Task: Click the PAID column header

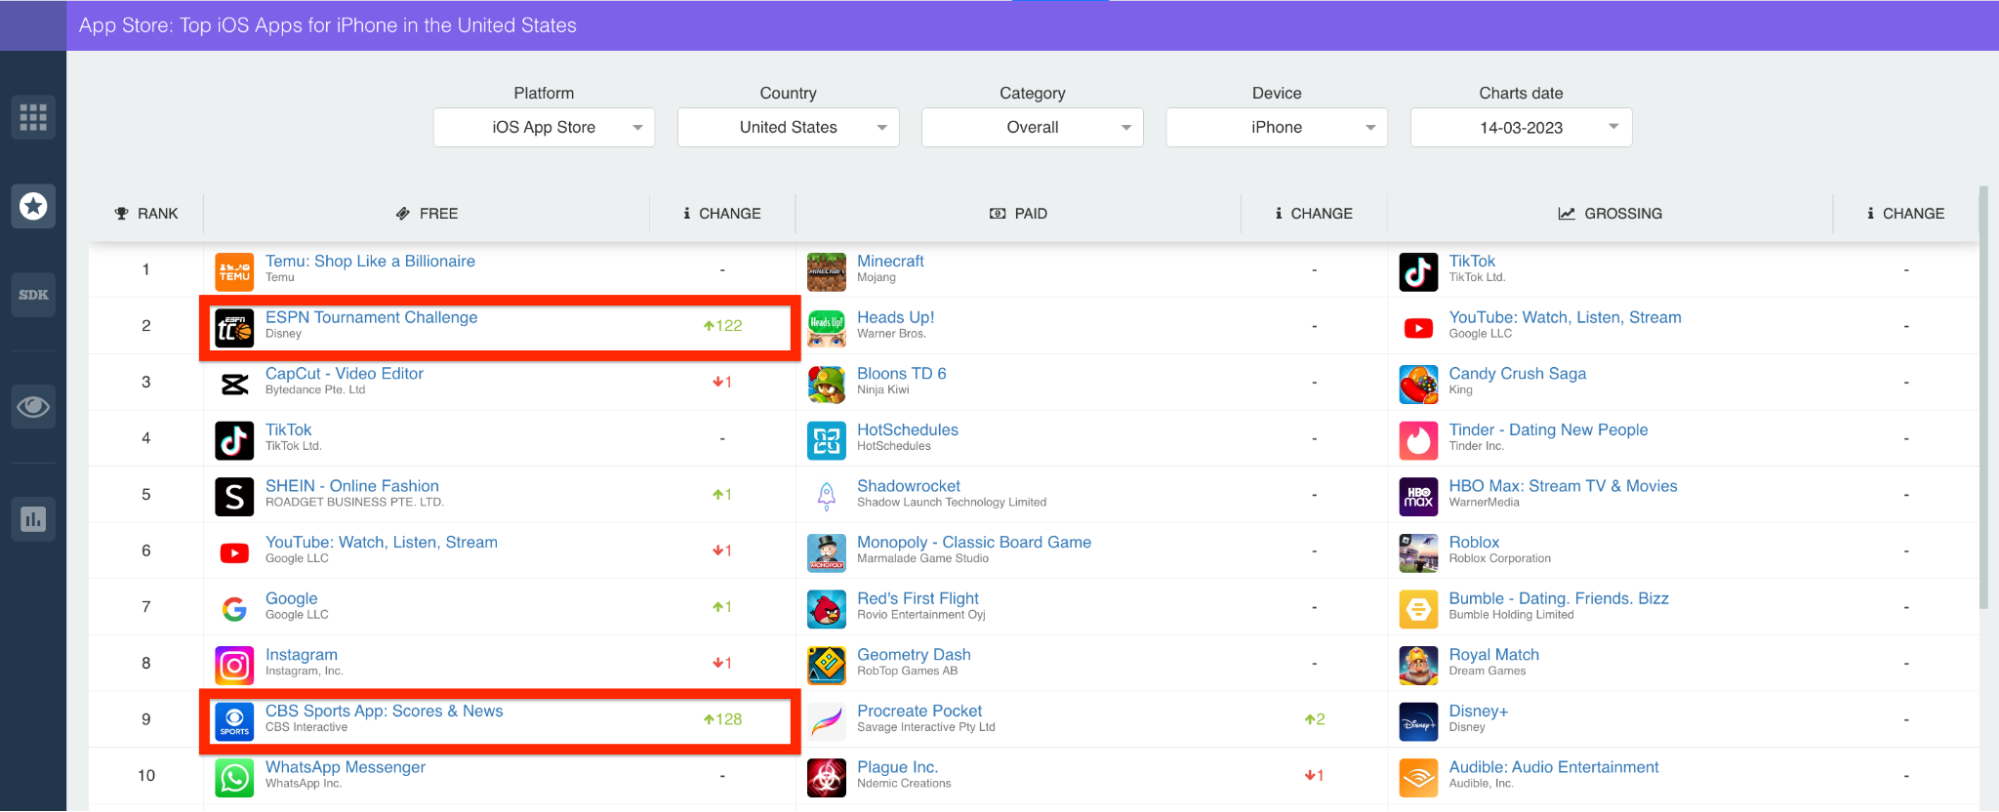Action: coord(1018,213)
